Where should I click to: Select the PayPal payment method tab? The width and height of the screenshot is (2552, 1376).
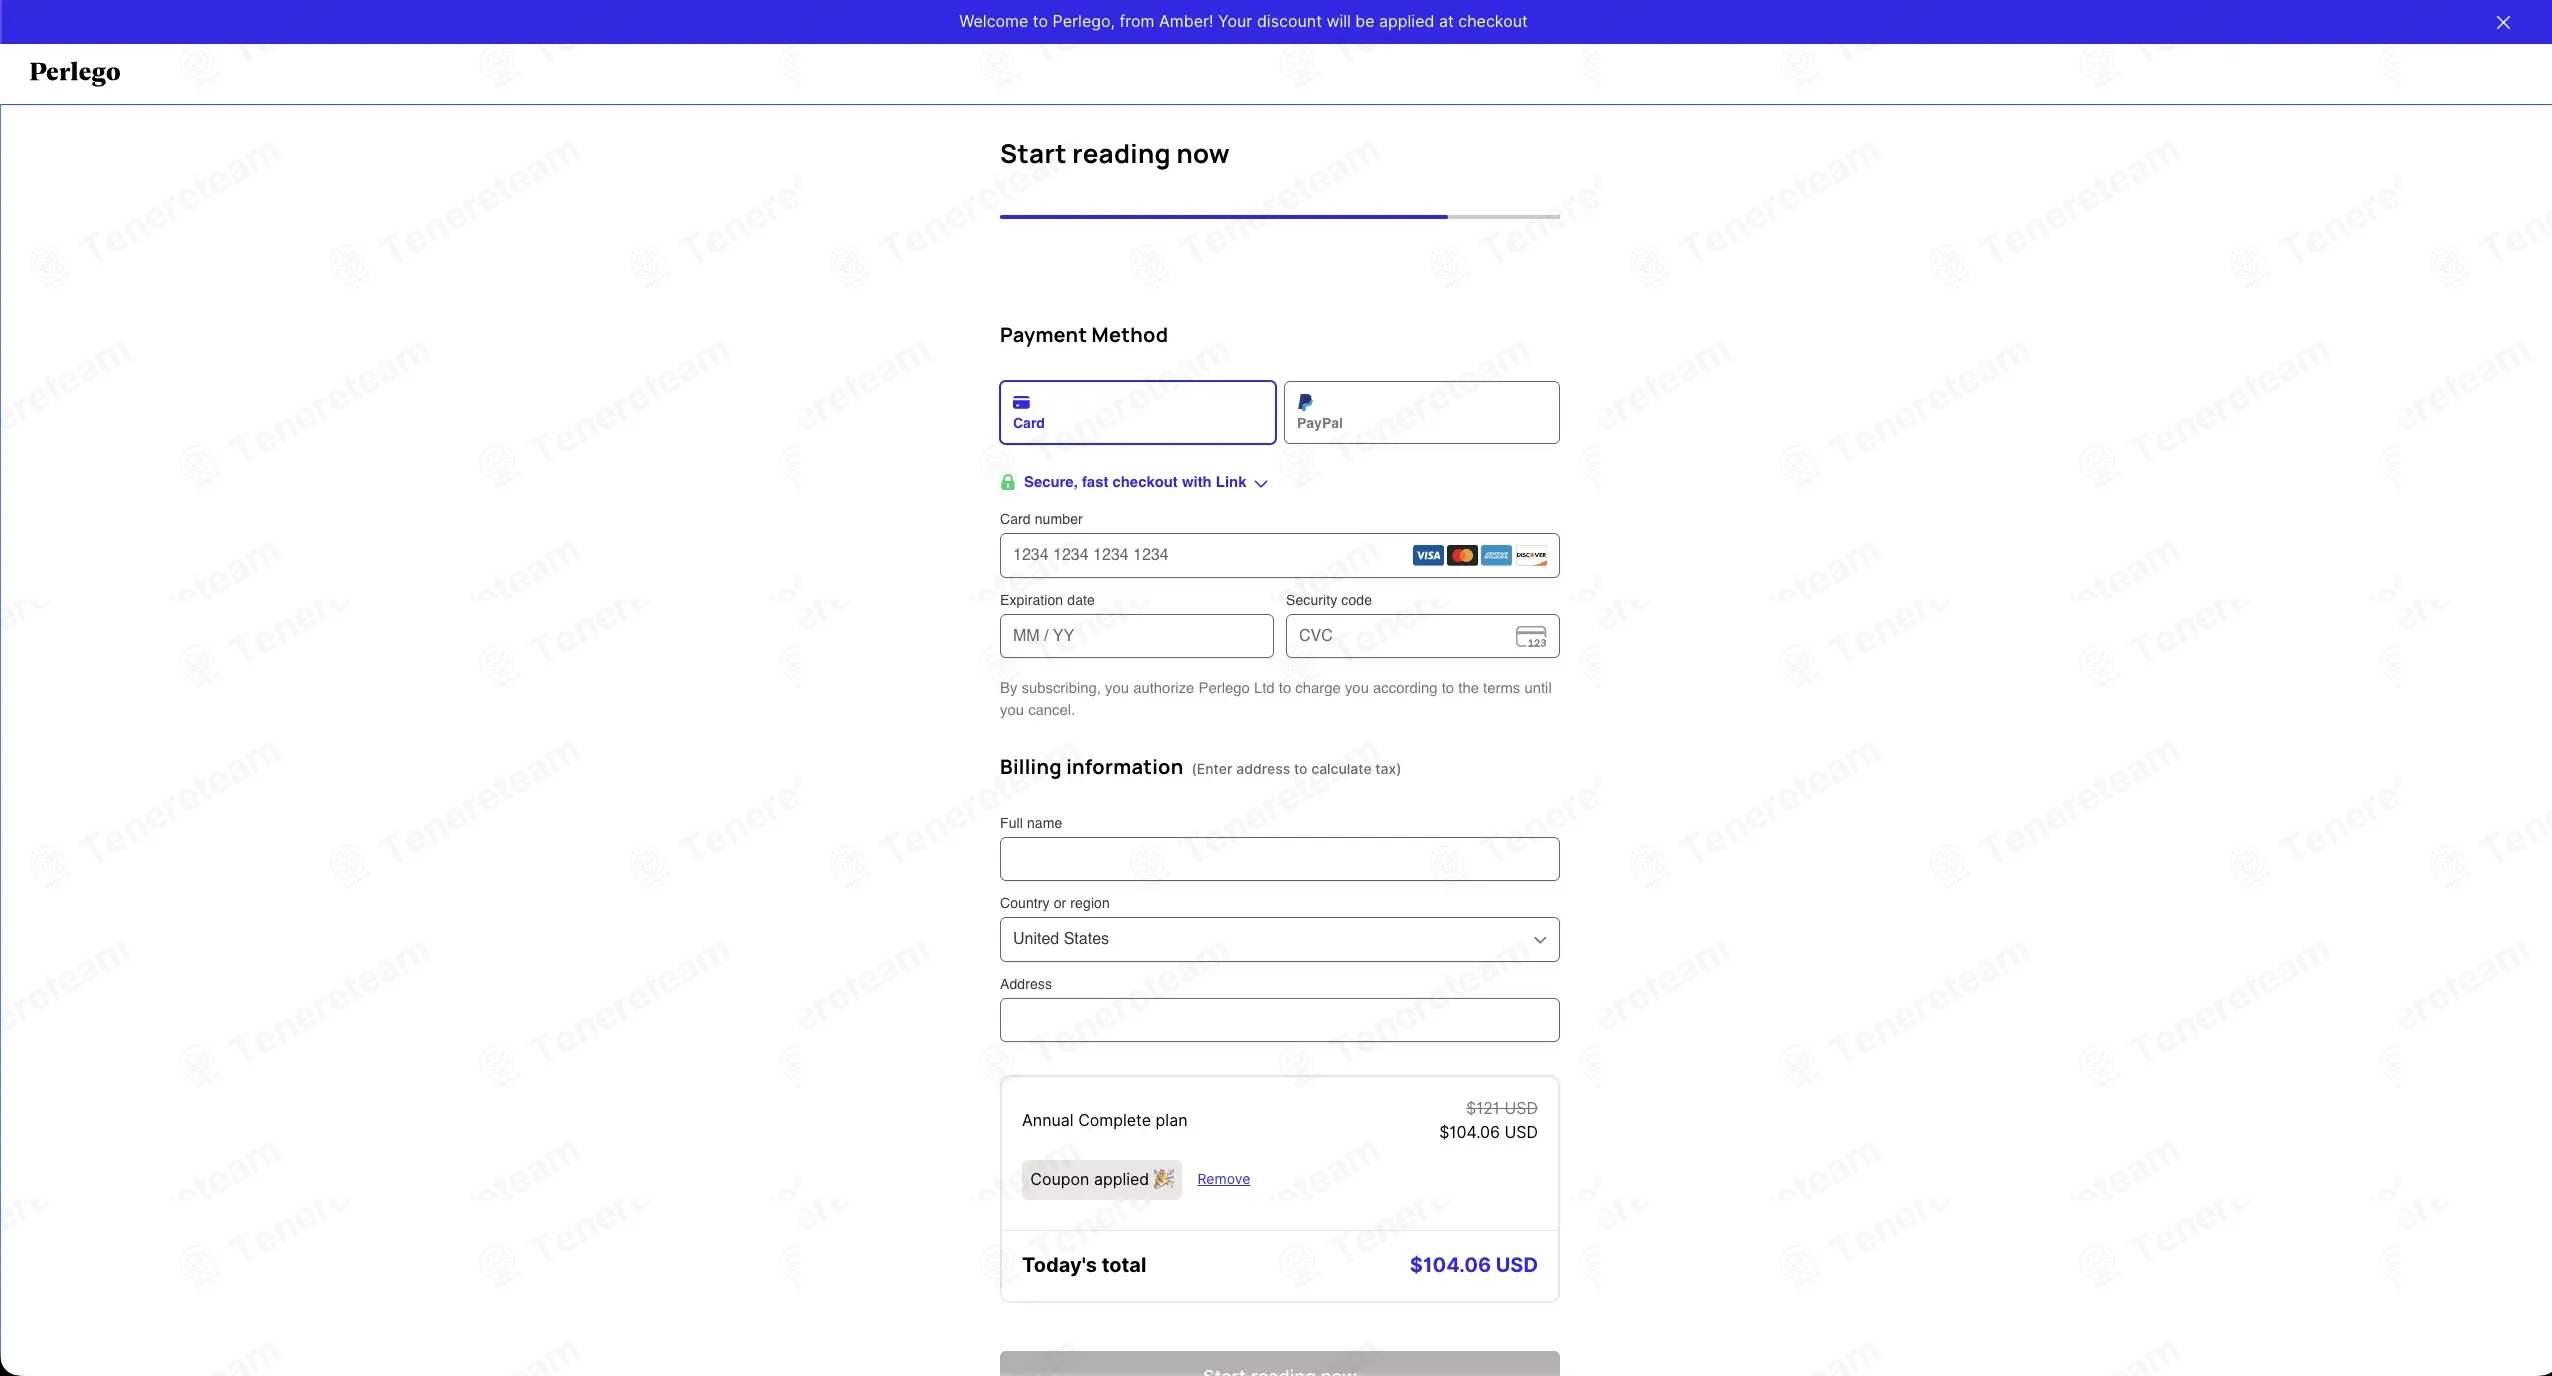point(1422,412)
